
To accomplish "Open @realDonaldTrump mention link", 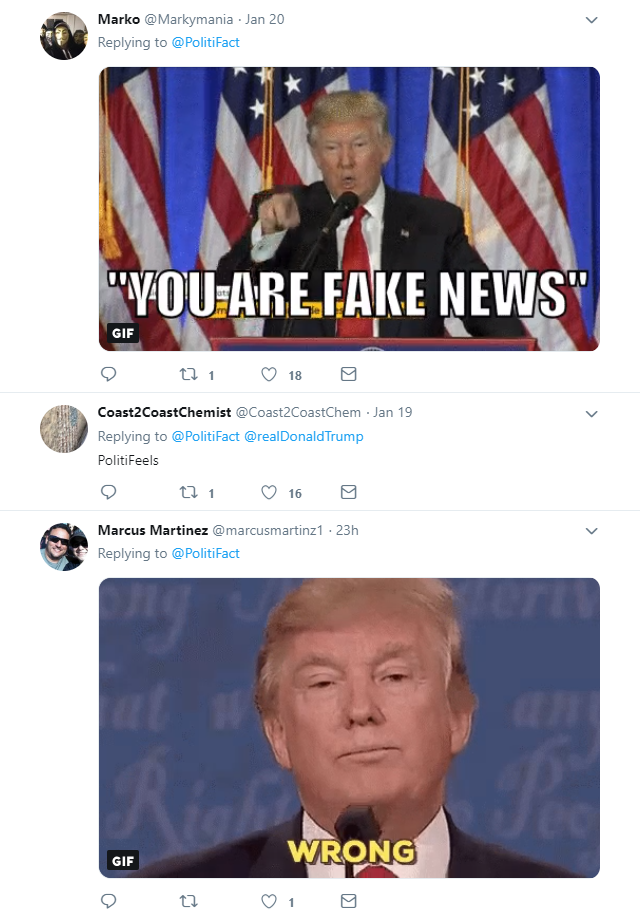I will [x=303, y=436].
